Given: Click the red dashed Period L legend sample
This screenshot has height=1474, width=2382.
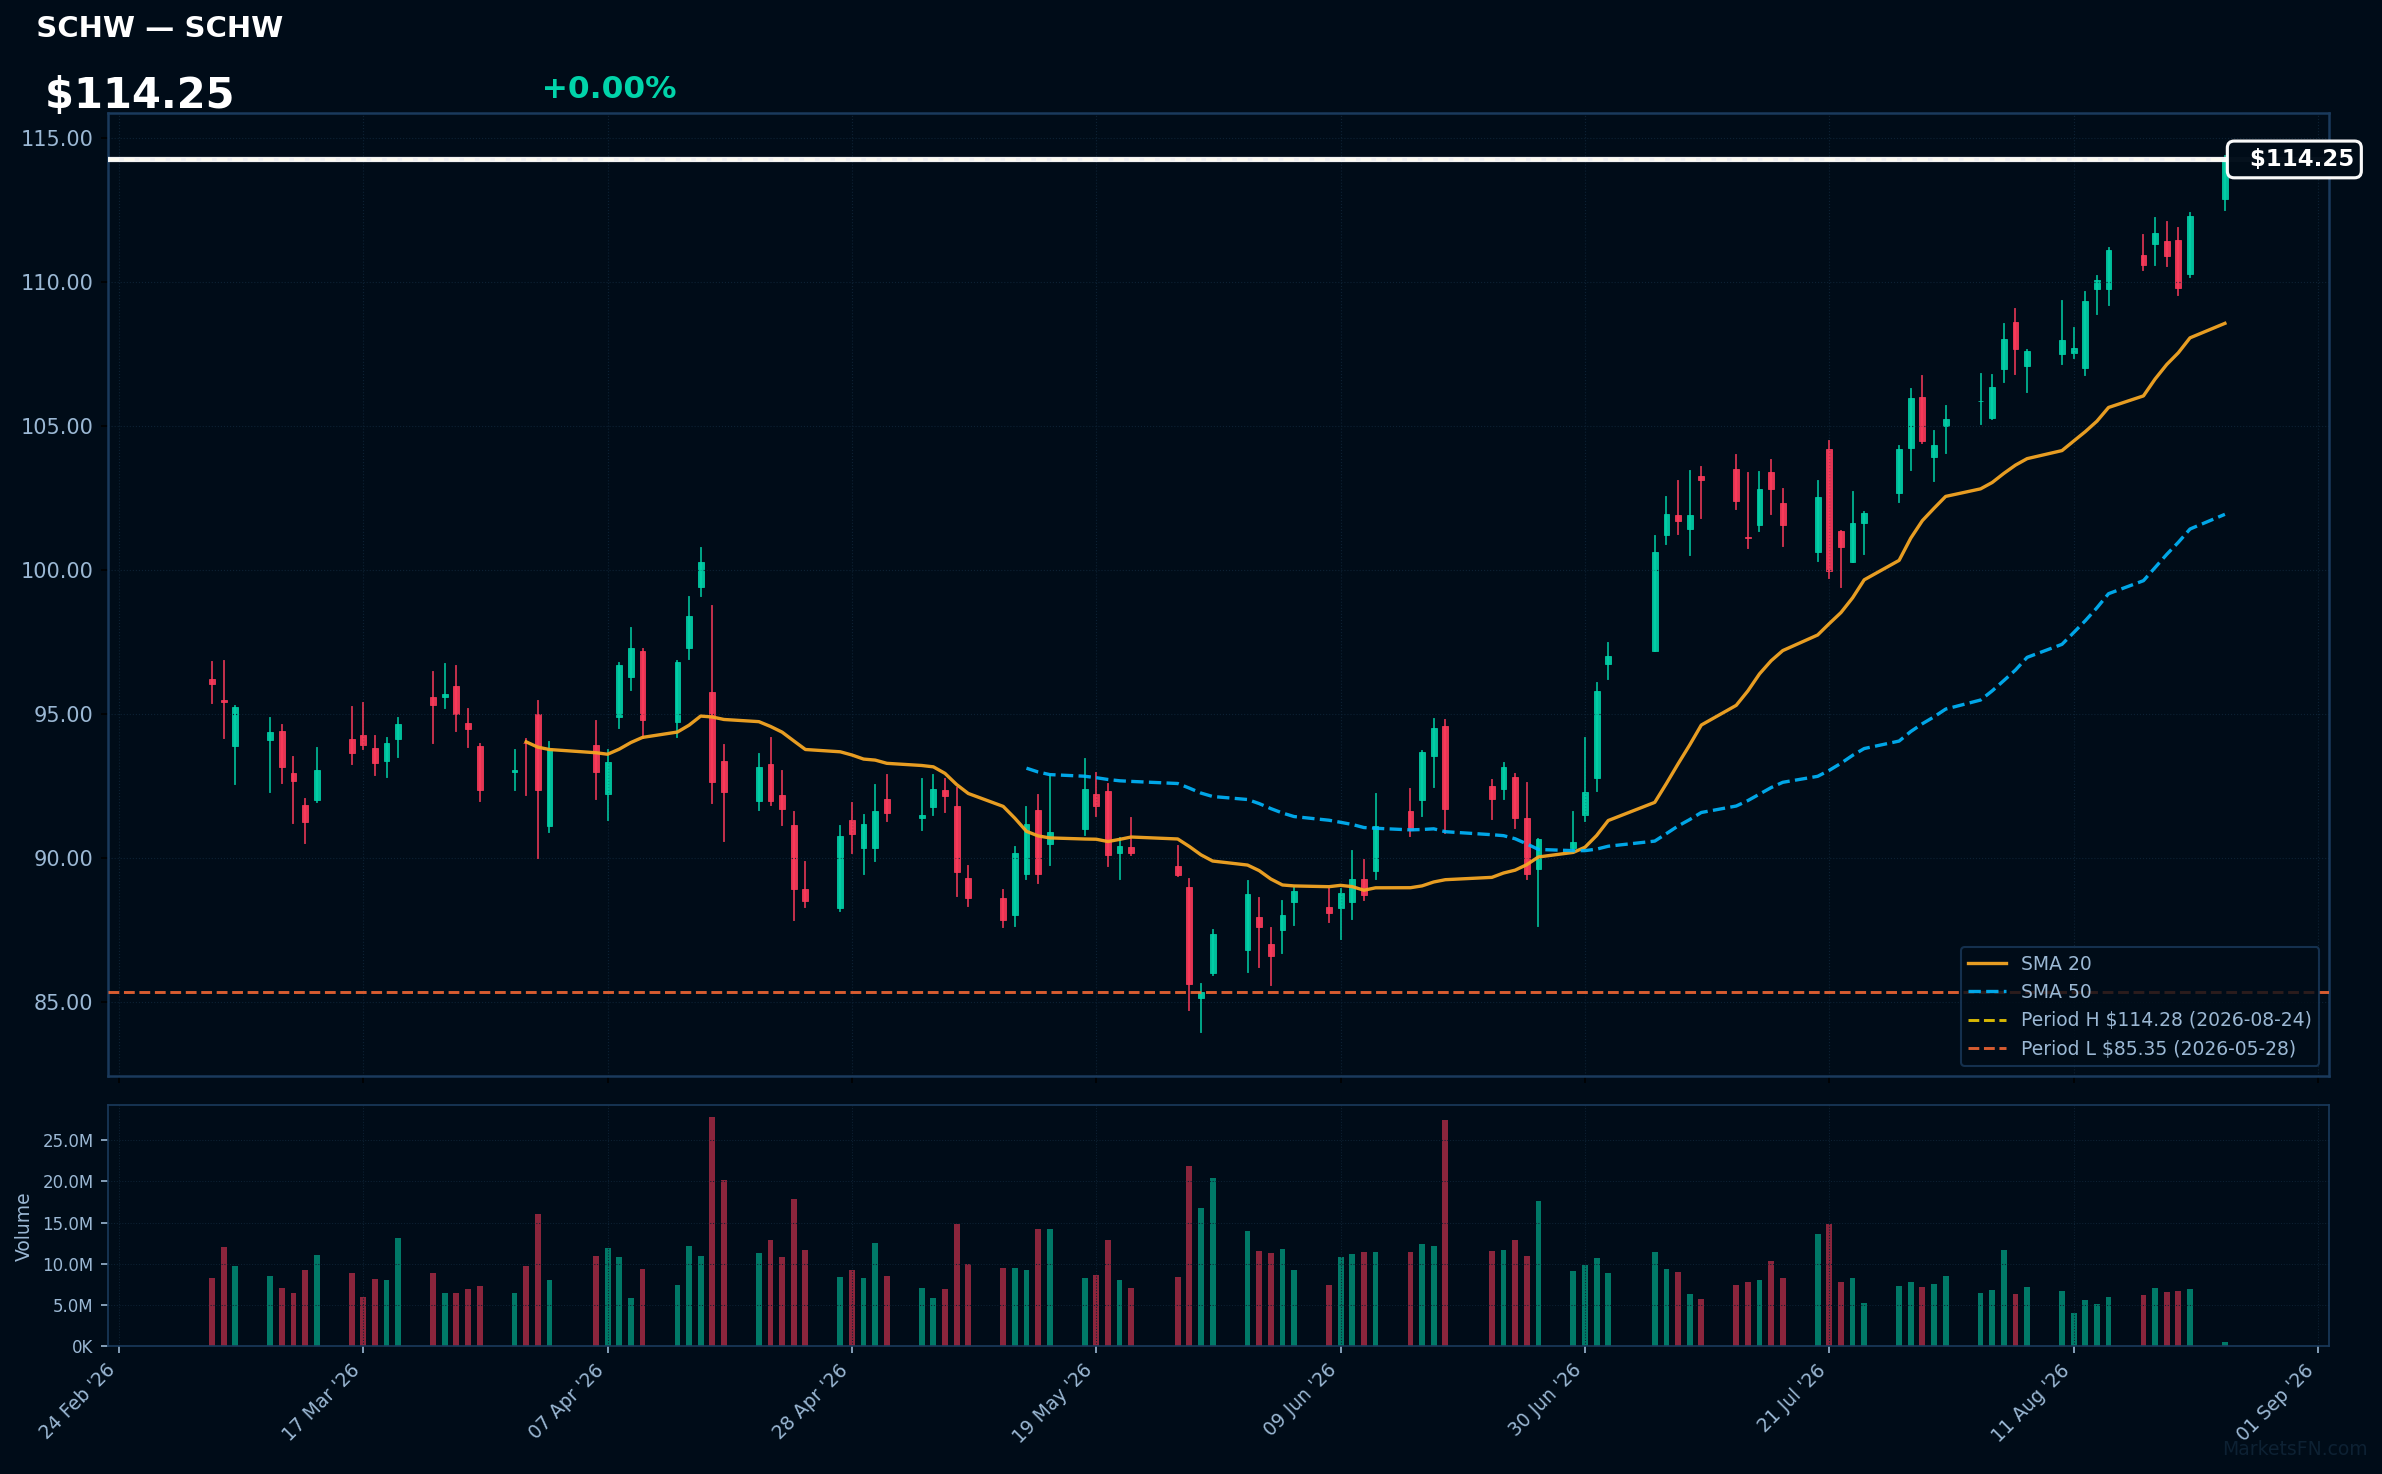Looking at the screenshot, I should coord(1987,1049).
